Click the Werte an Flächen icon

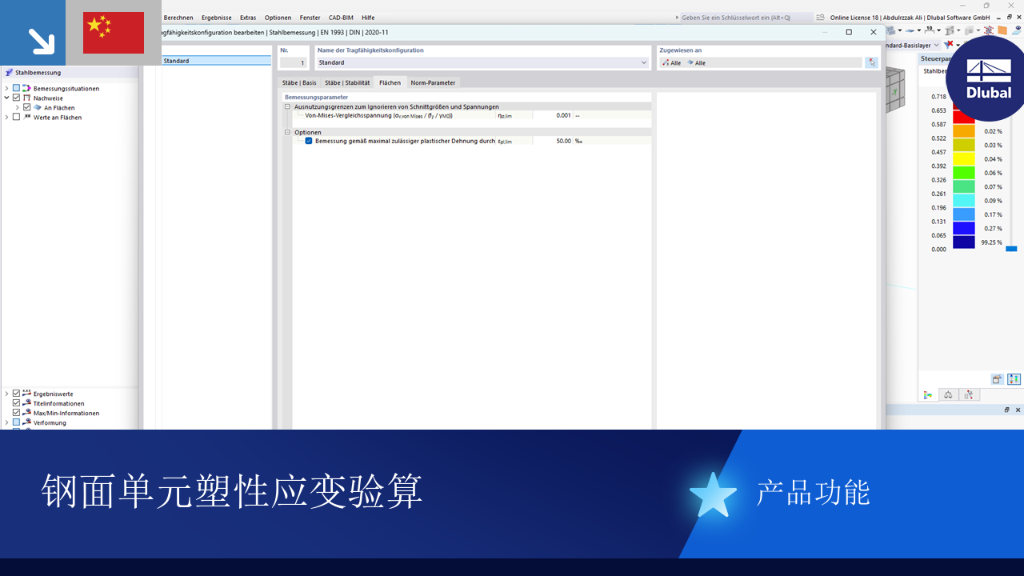tap(27, 117)
